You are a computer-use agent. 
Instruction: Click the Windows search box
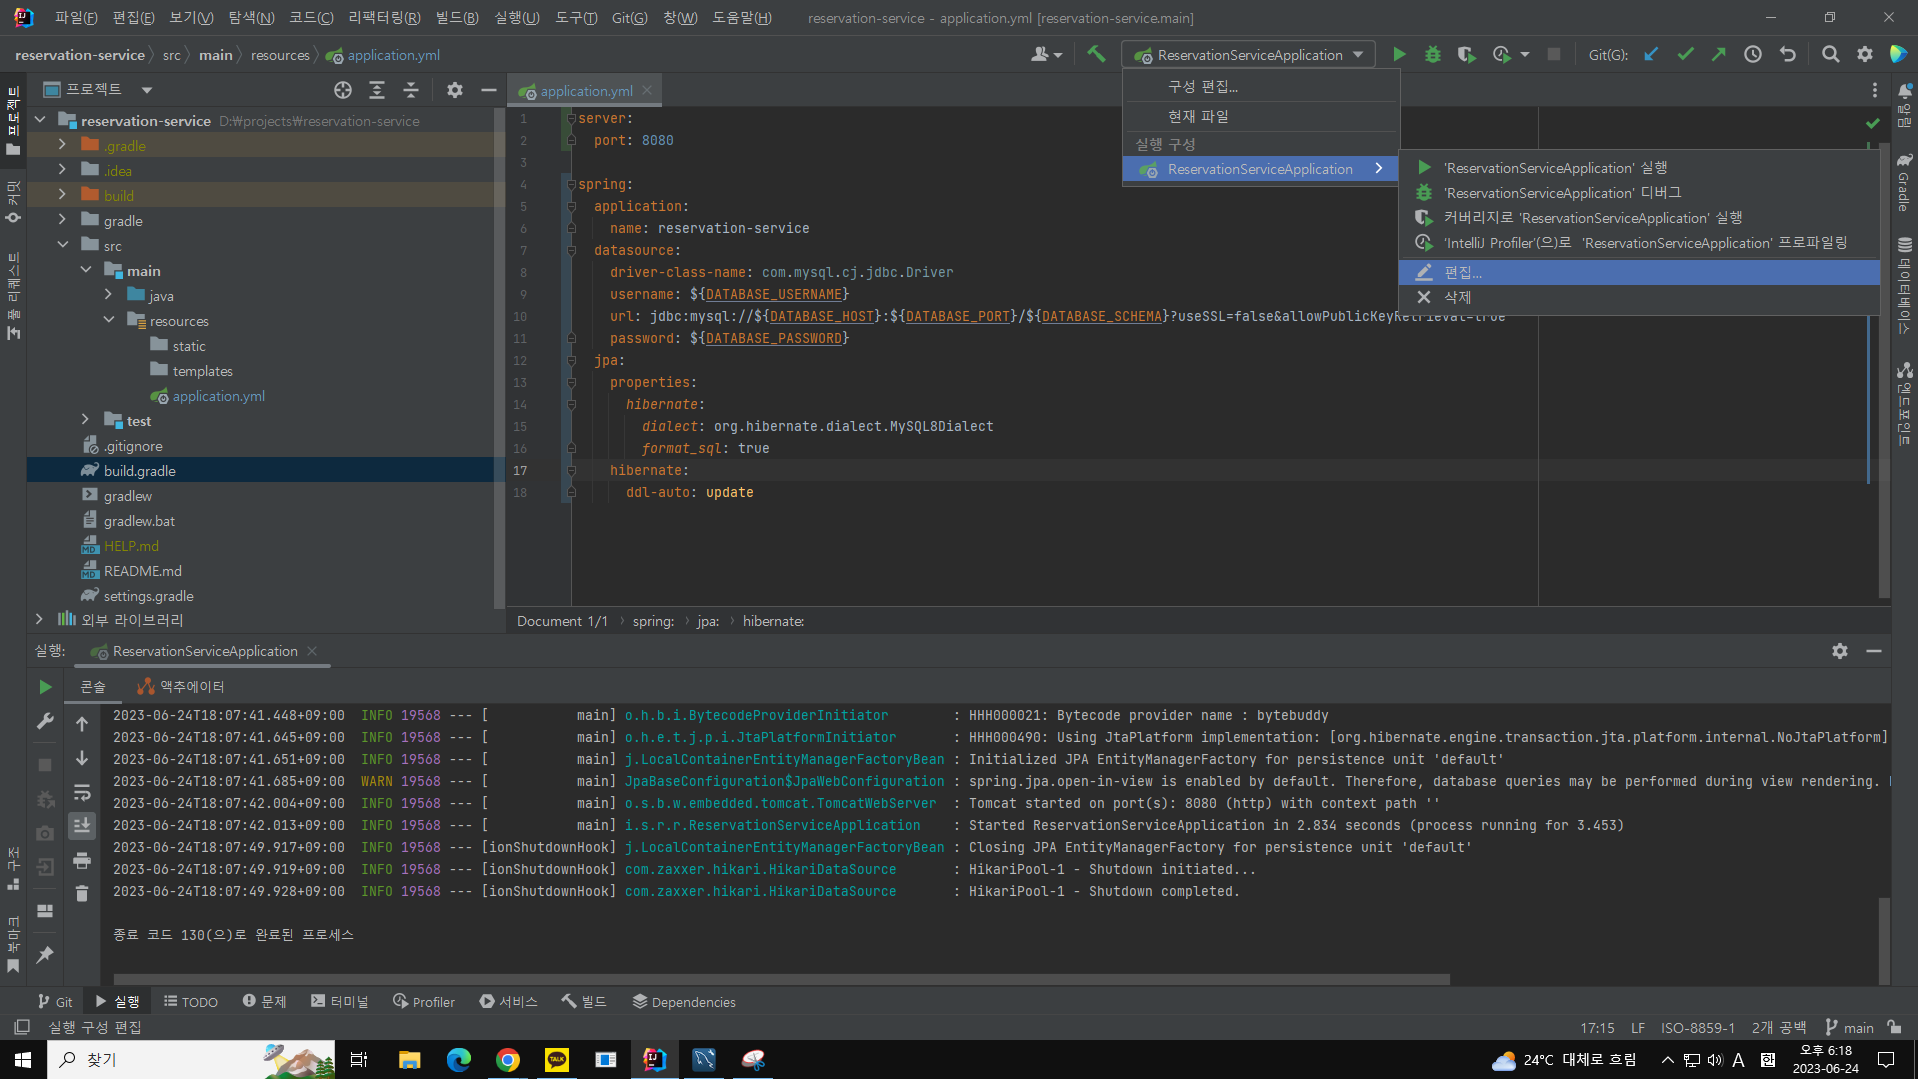pyautogui.click(x=192, y=1059)
